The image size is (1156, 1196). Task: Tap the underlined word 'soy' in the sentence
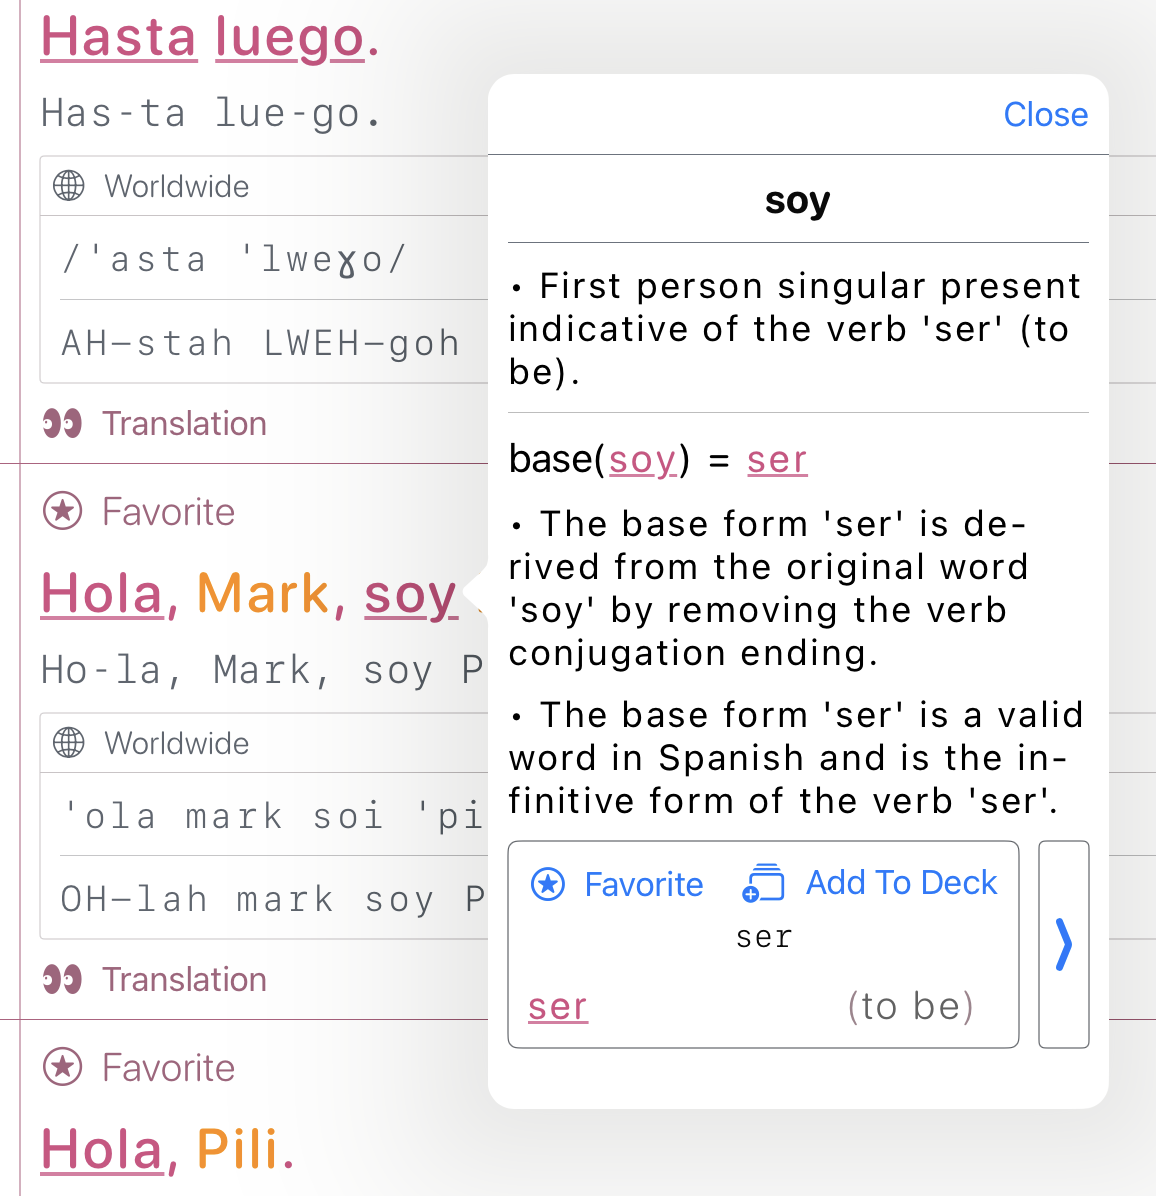tap(411, 595)
